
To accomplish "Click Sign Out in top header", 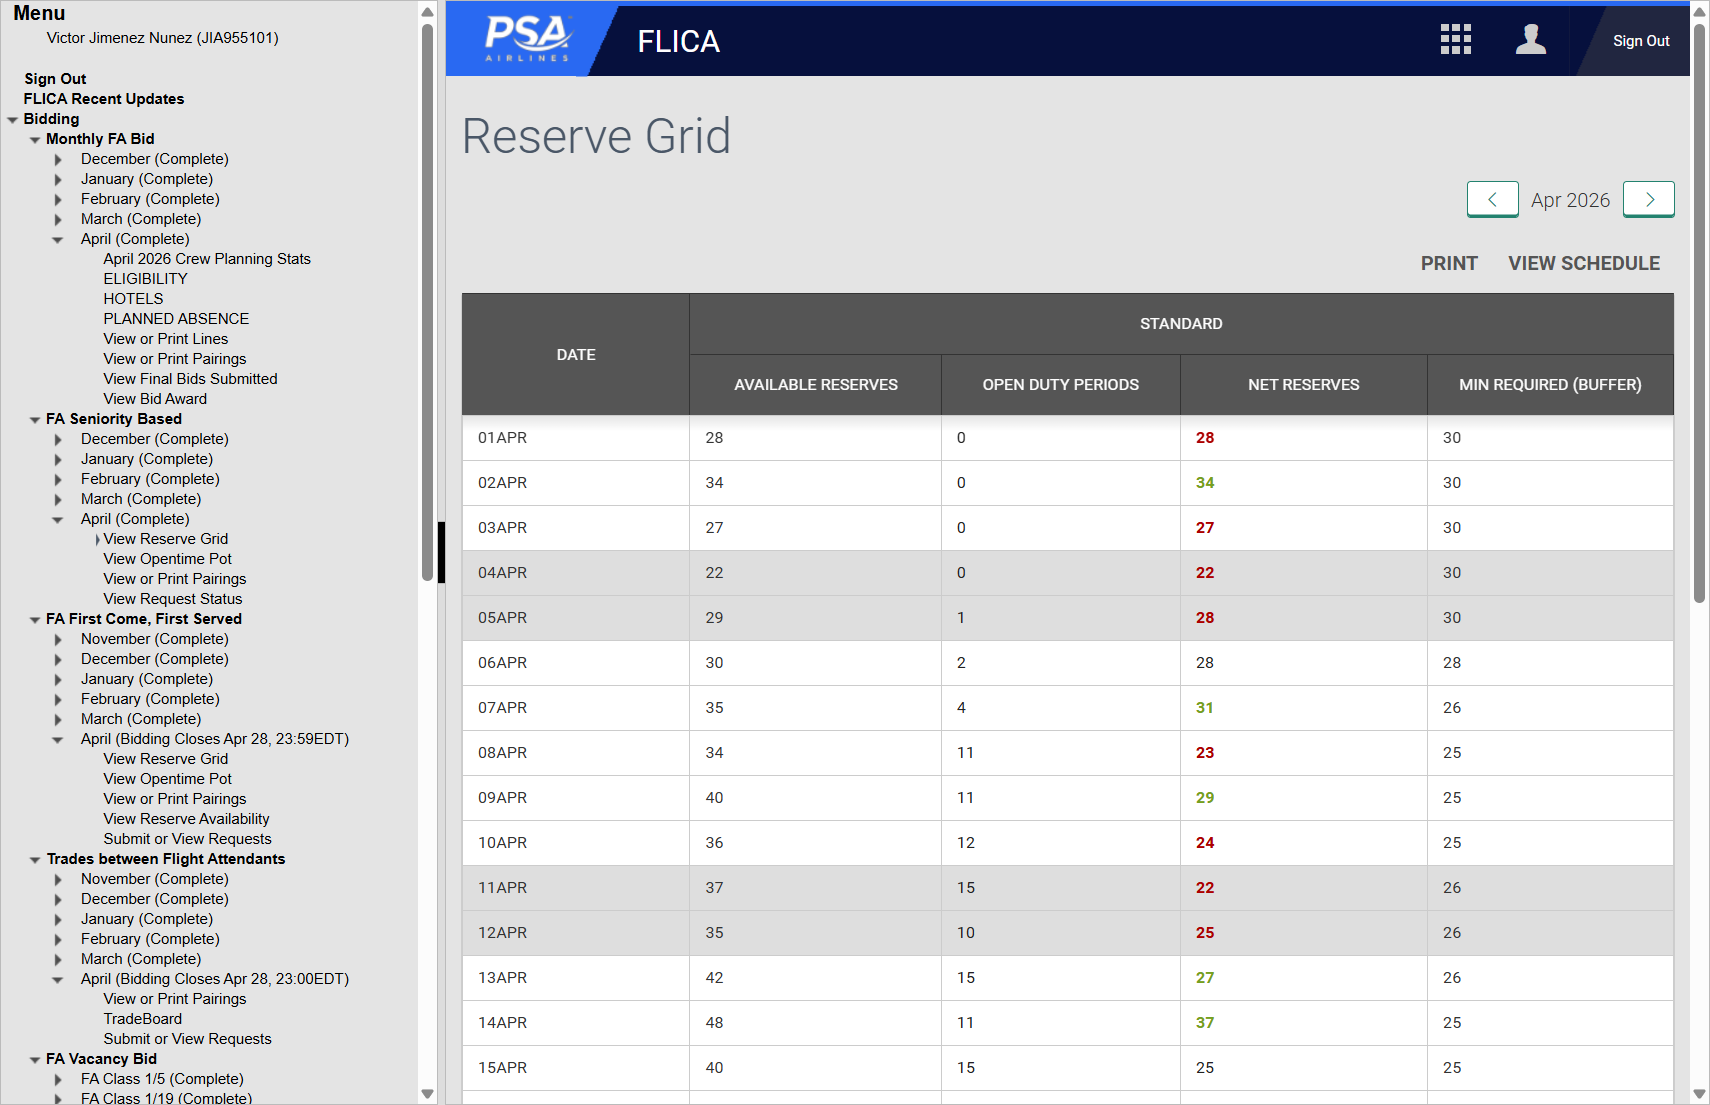I will 1640,41.
